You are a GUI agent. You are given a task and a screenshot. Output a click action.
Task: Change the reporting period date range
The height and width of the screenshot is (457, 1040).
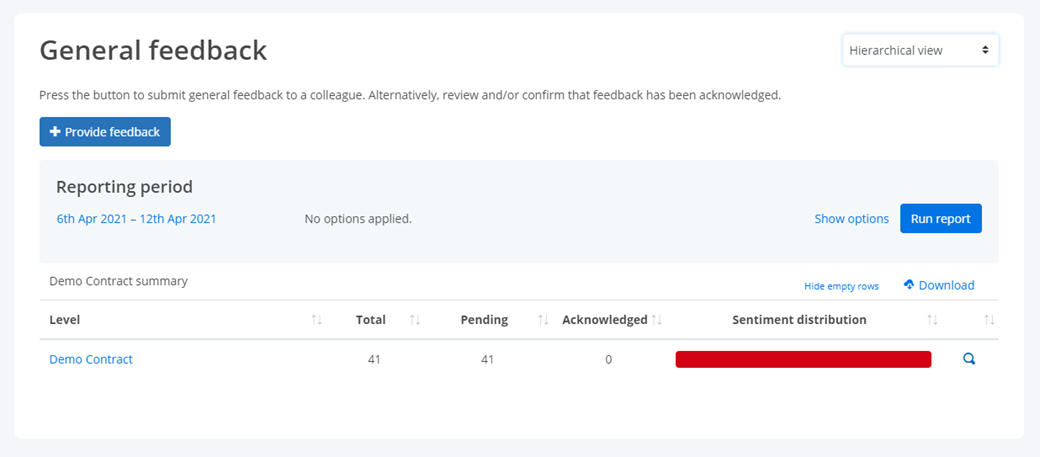(x=136, y=219)
